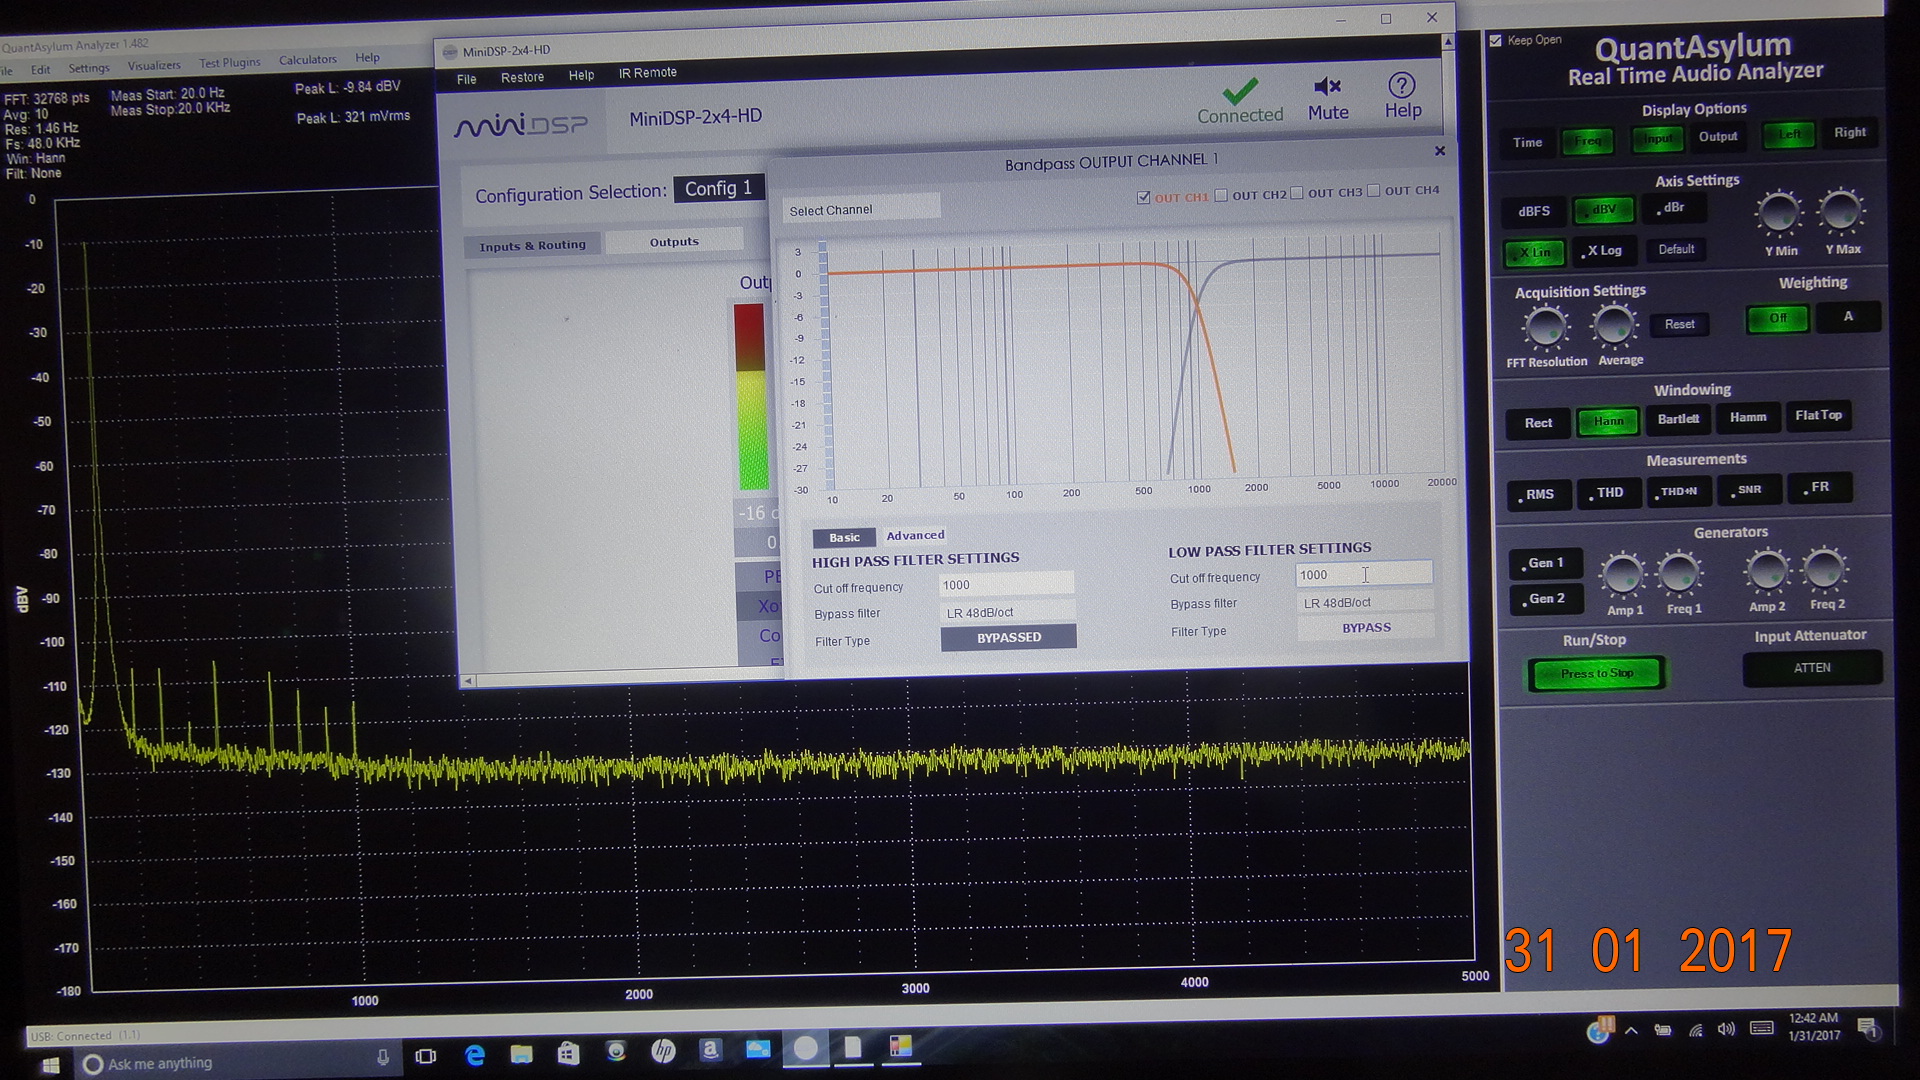
Task: Open the Config 1 configuration selector
Action: point(718,188)
